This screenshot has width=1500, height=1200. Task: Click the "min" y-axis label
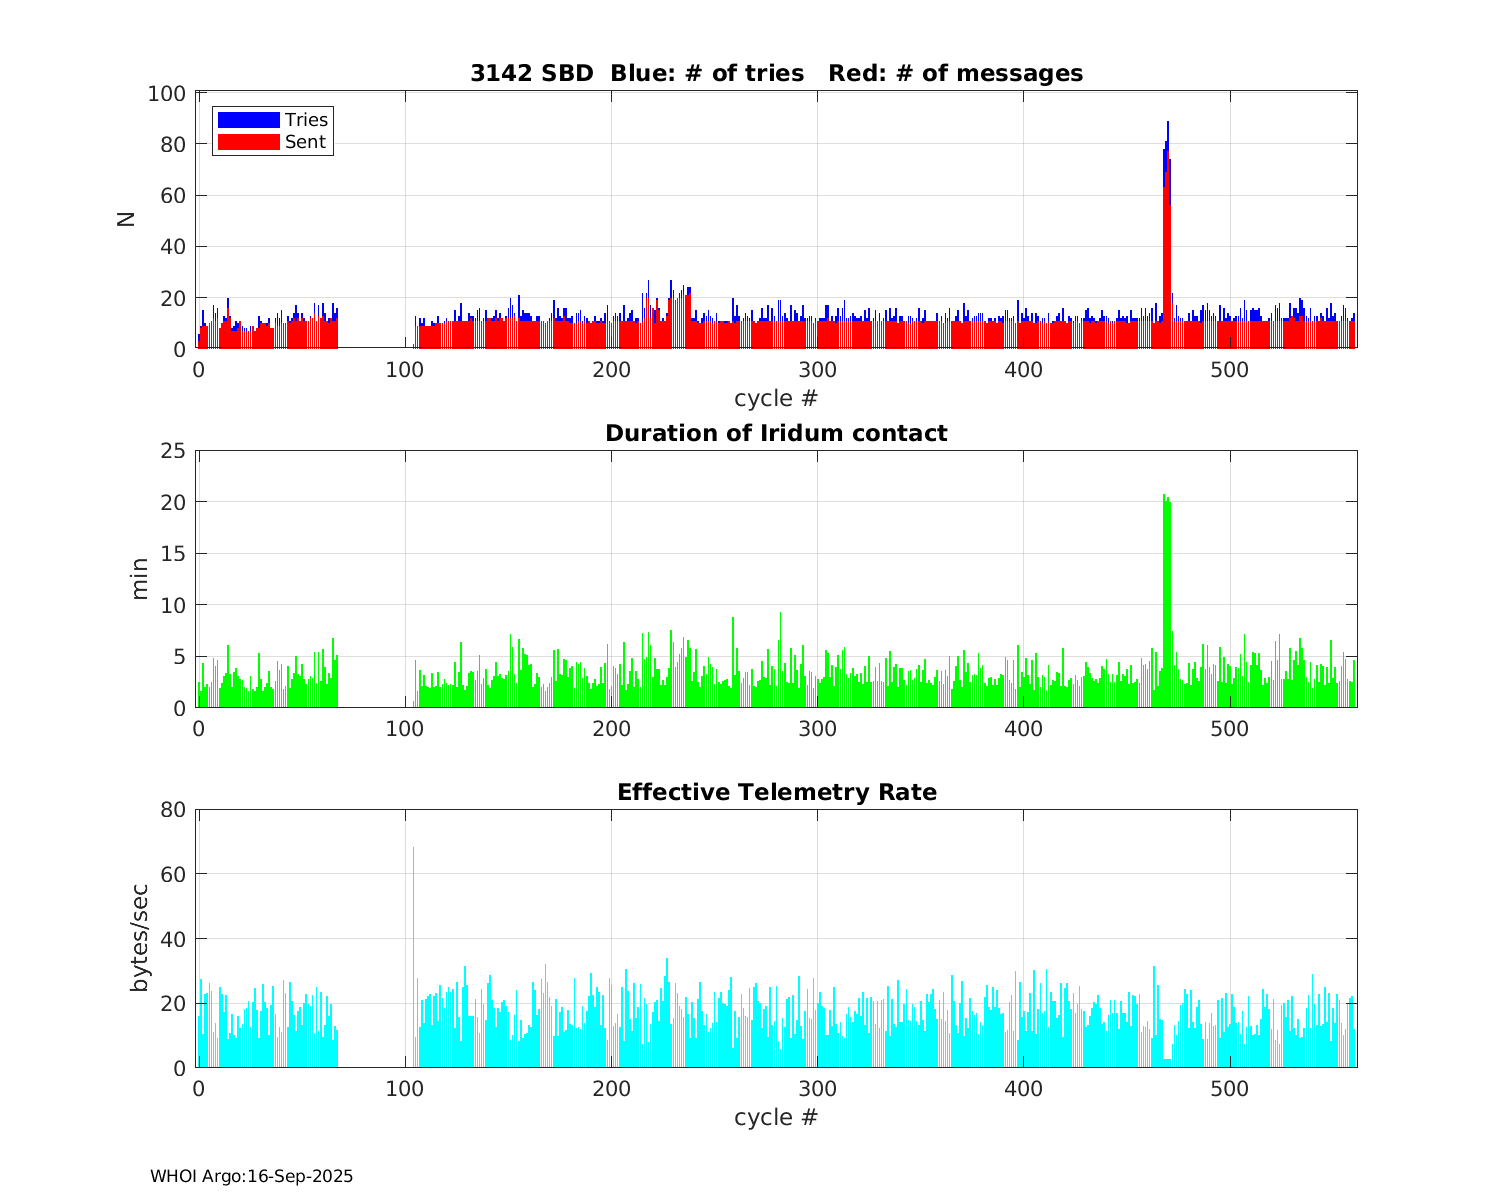coord(139,579)
